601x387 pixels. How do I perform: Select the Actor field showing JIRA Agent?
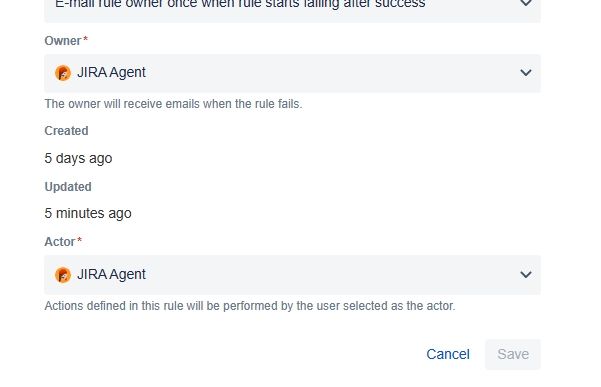coord(292,275)
